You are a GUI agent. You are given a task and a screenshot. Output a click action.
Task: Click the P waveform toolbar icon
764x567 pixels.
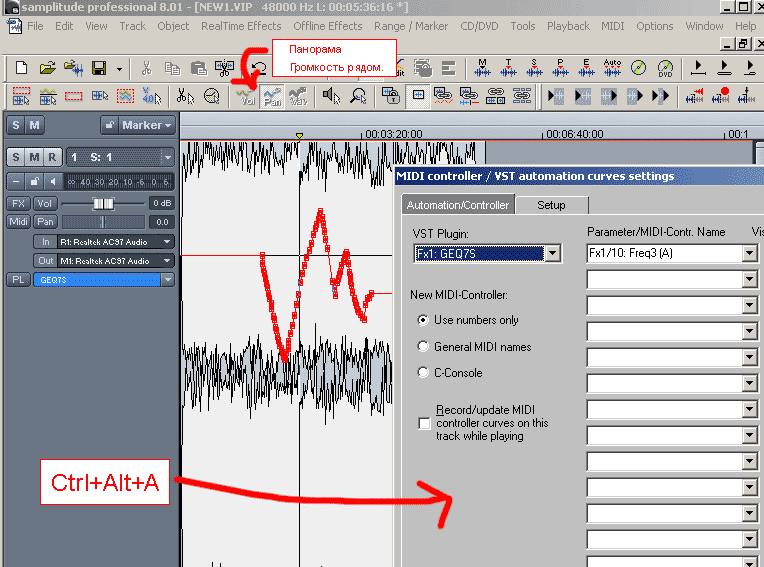[x=560, y=68]
